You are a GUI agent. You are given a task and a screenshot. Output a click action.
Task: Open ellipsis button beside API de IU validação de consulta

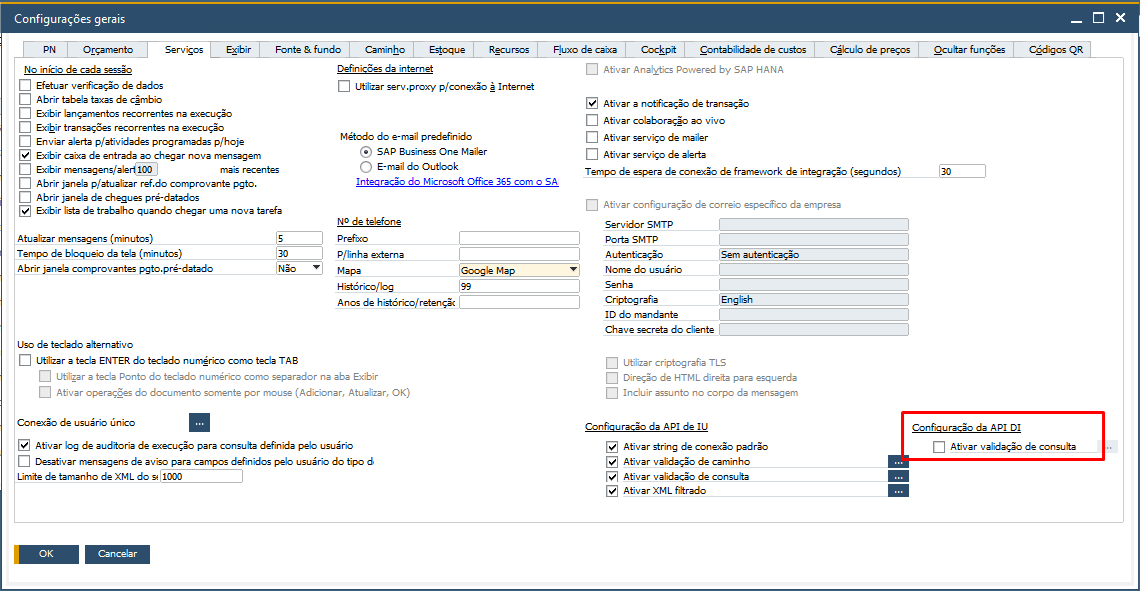tap(898, 477)
